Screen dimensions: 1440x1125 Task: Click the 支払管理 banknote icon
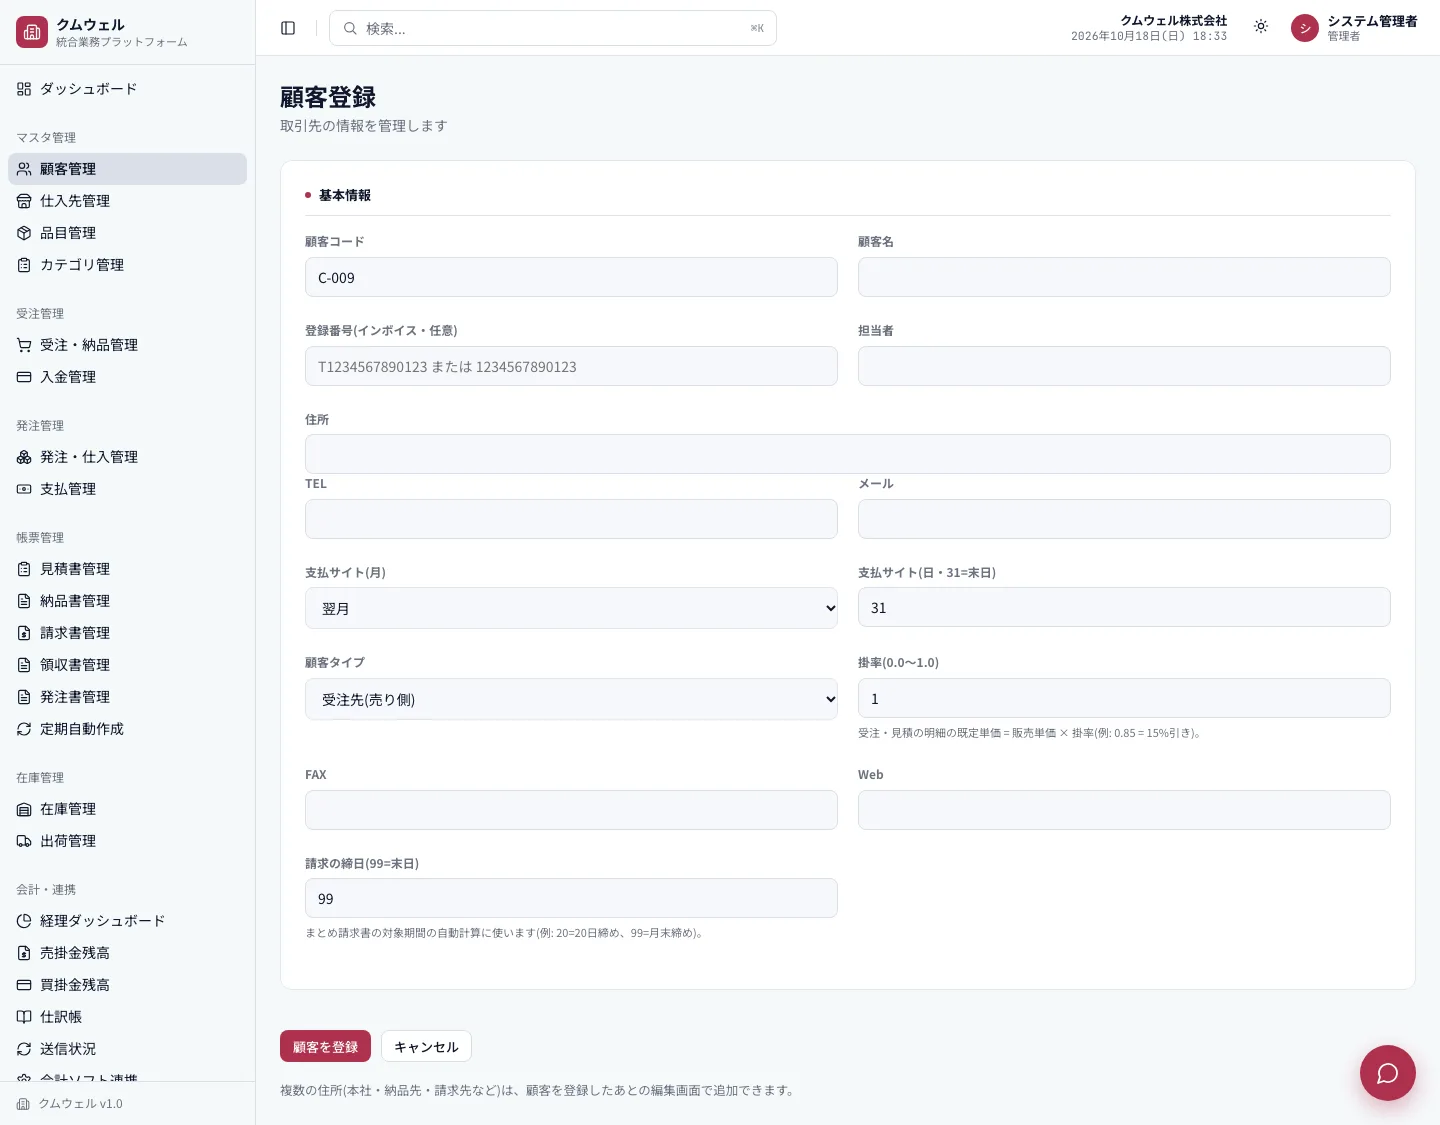tap(24, 489)
